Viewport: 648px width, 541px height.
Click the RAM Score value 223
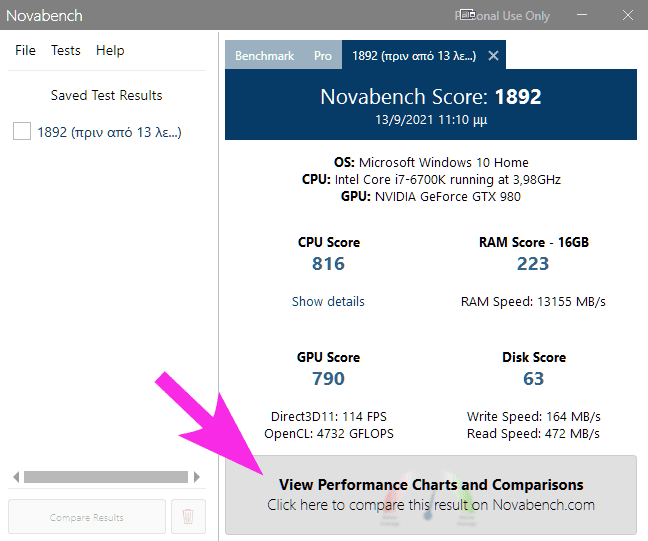[533, 264]
